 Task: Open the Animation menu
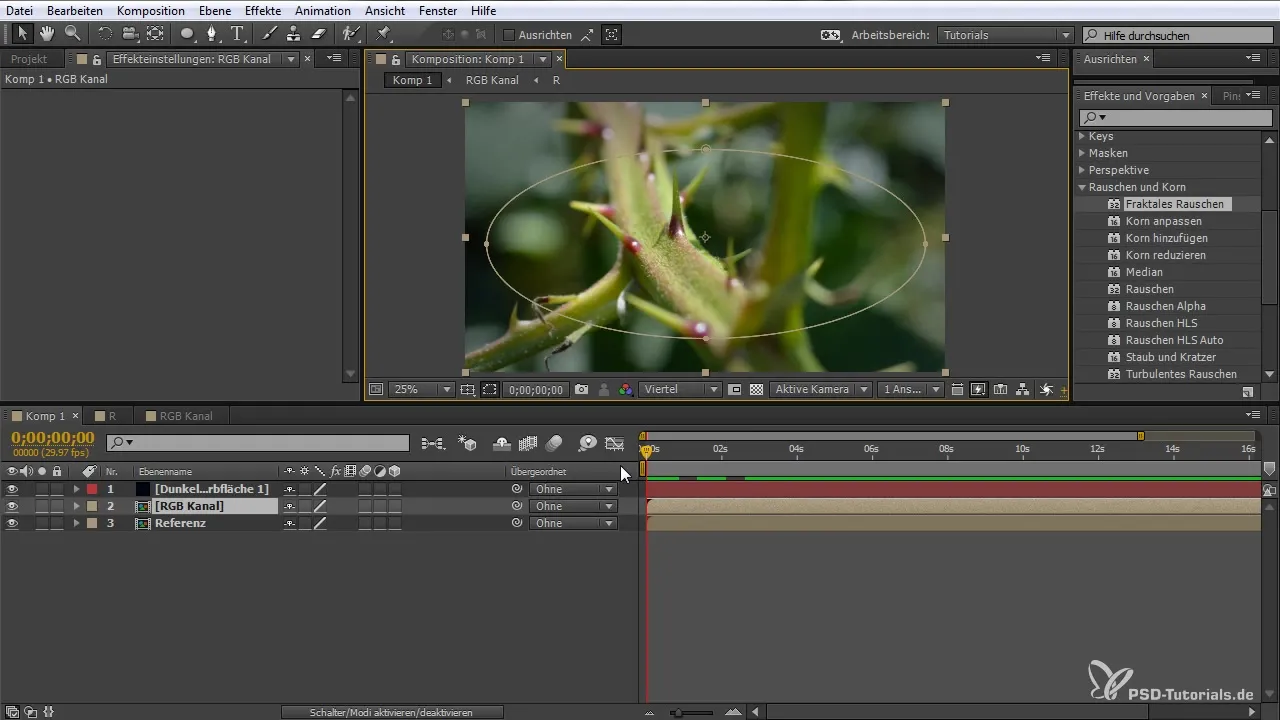[x=322, y=10]
